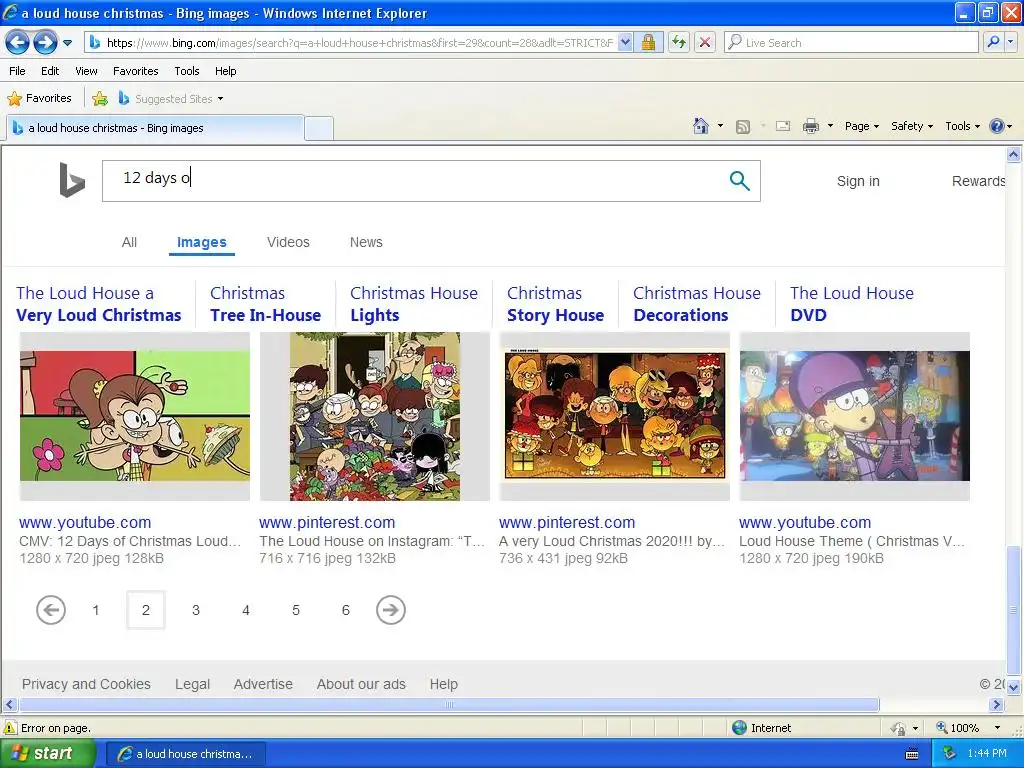The width and height of the screenshot is (1024, 768).
Task: Open the Page command bar menu
Action: [x=861, y=126]
